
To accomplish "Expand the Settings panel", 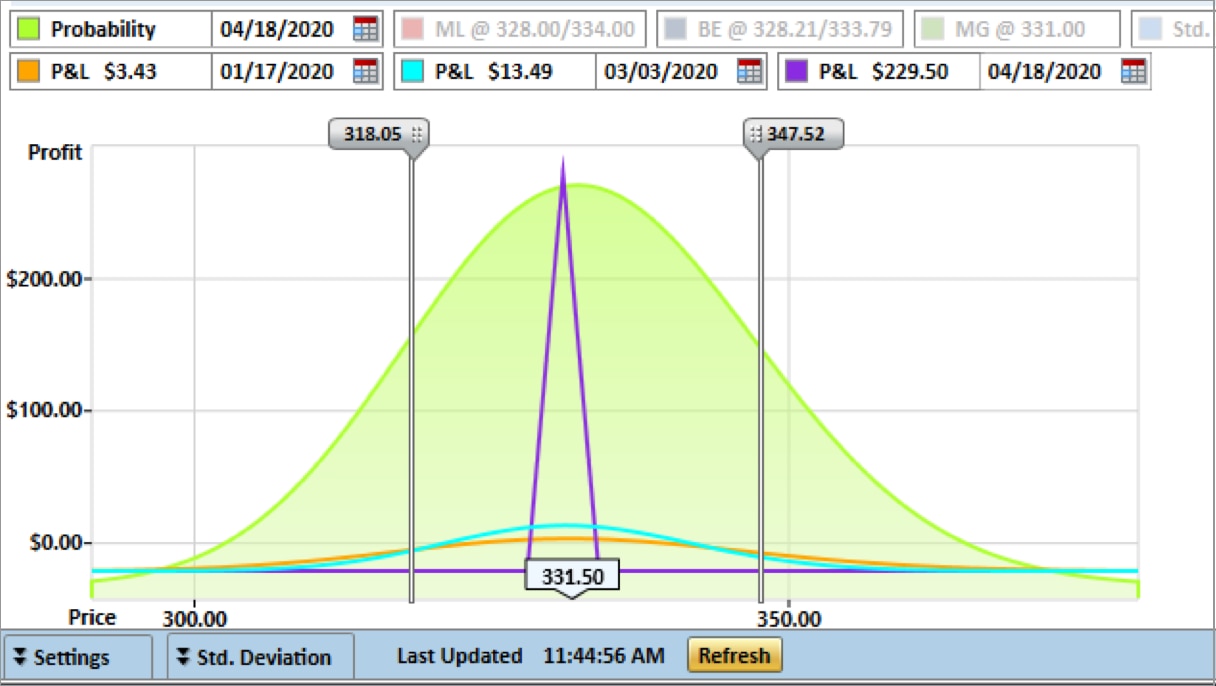I will [x=79, y=657].
